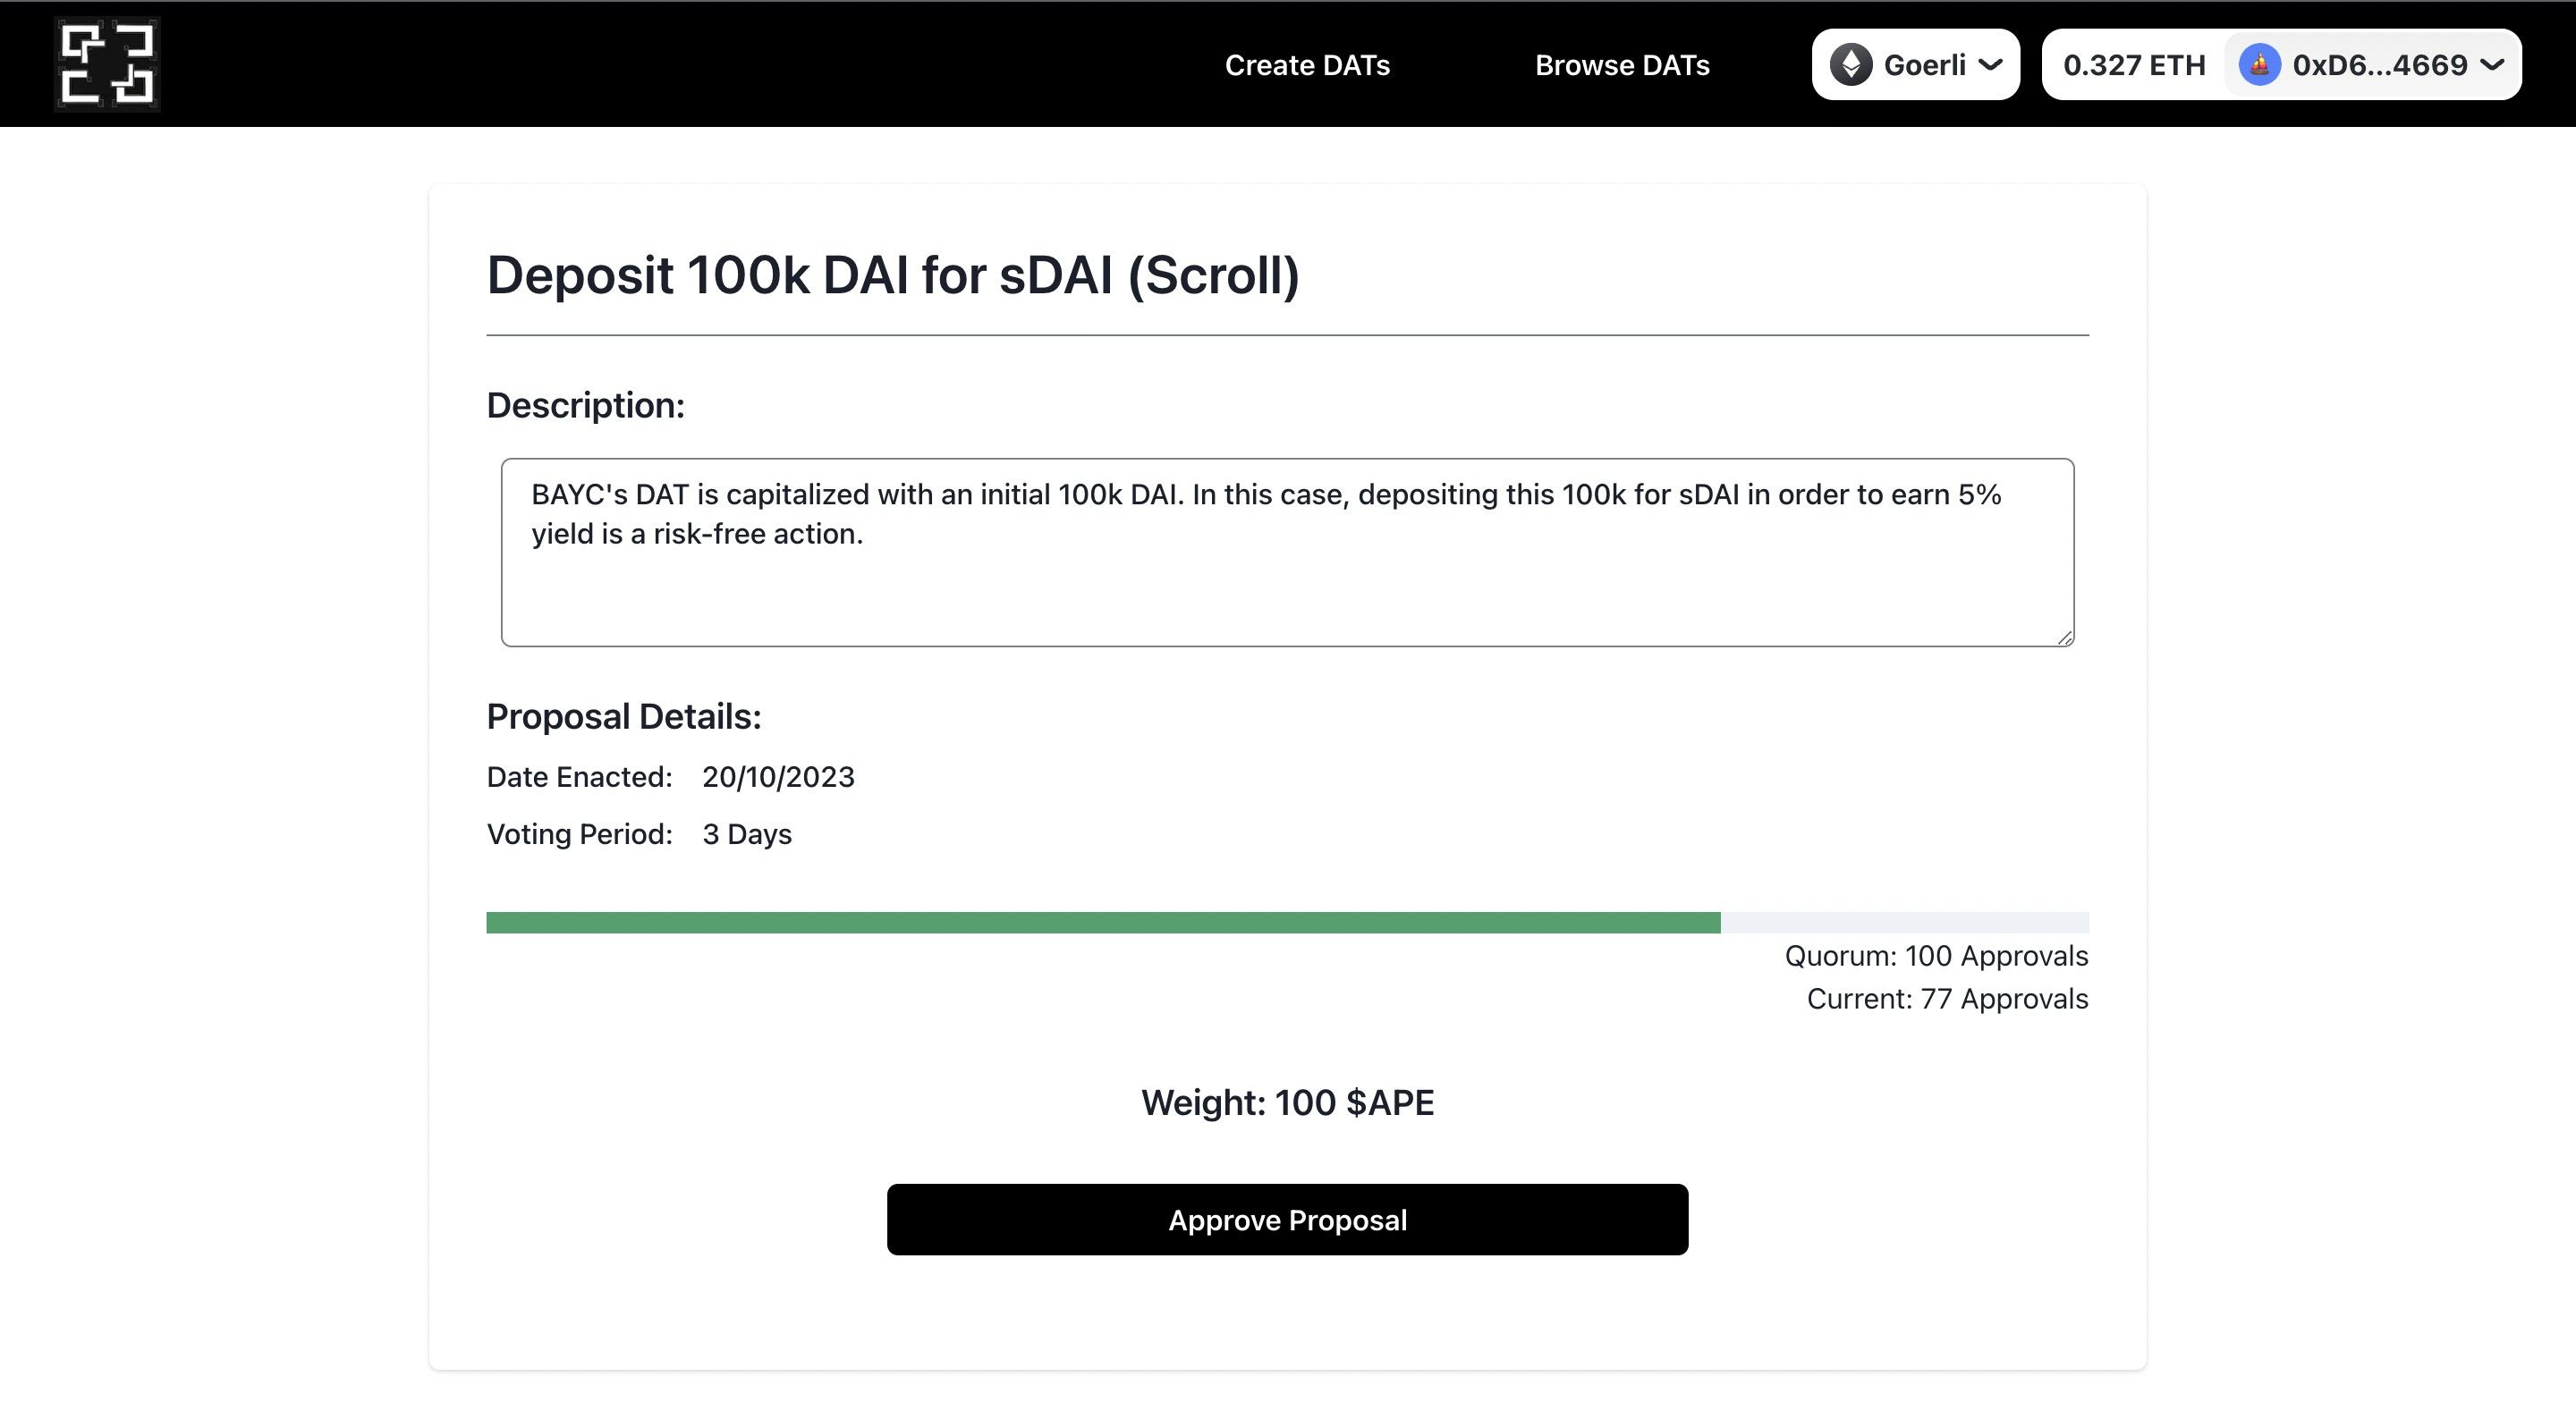Click the 'Proposal Details:' heading

click(624, 716)
